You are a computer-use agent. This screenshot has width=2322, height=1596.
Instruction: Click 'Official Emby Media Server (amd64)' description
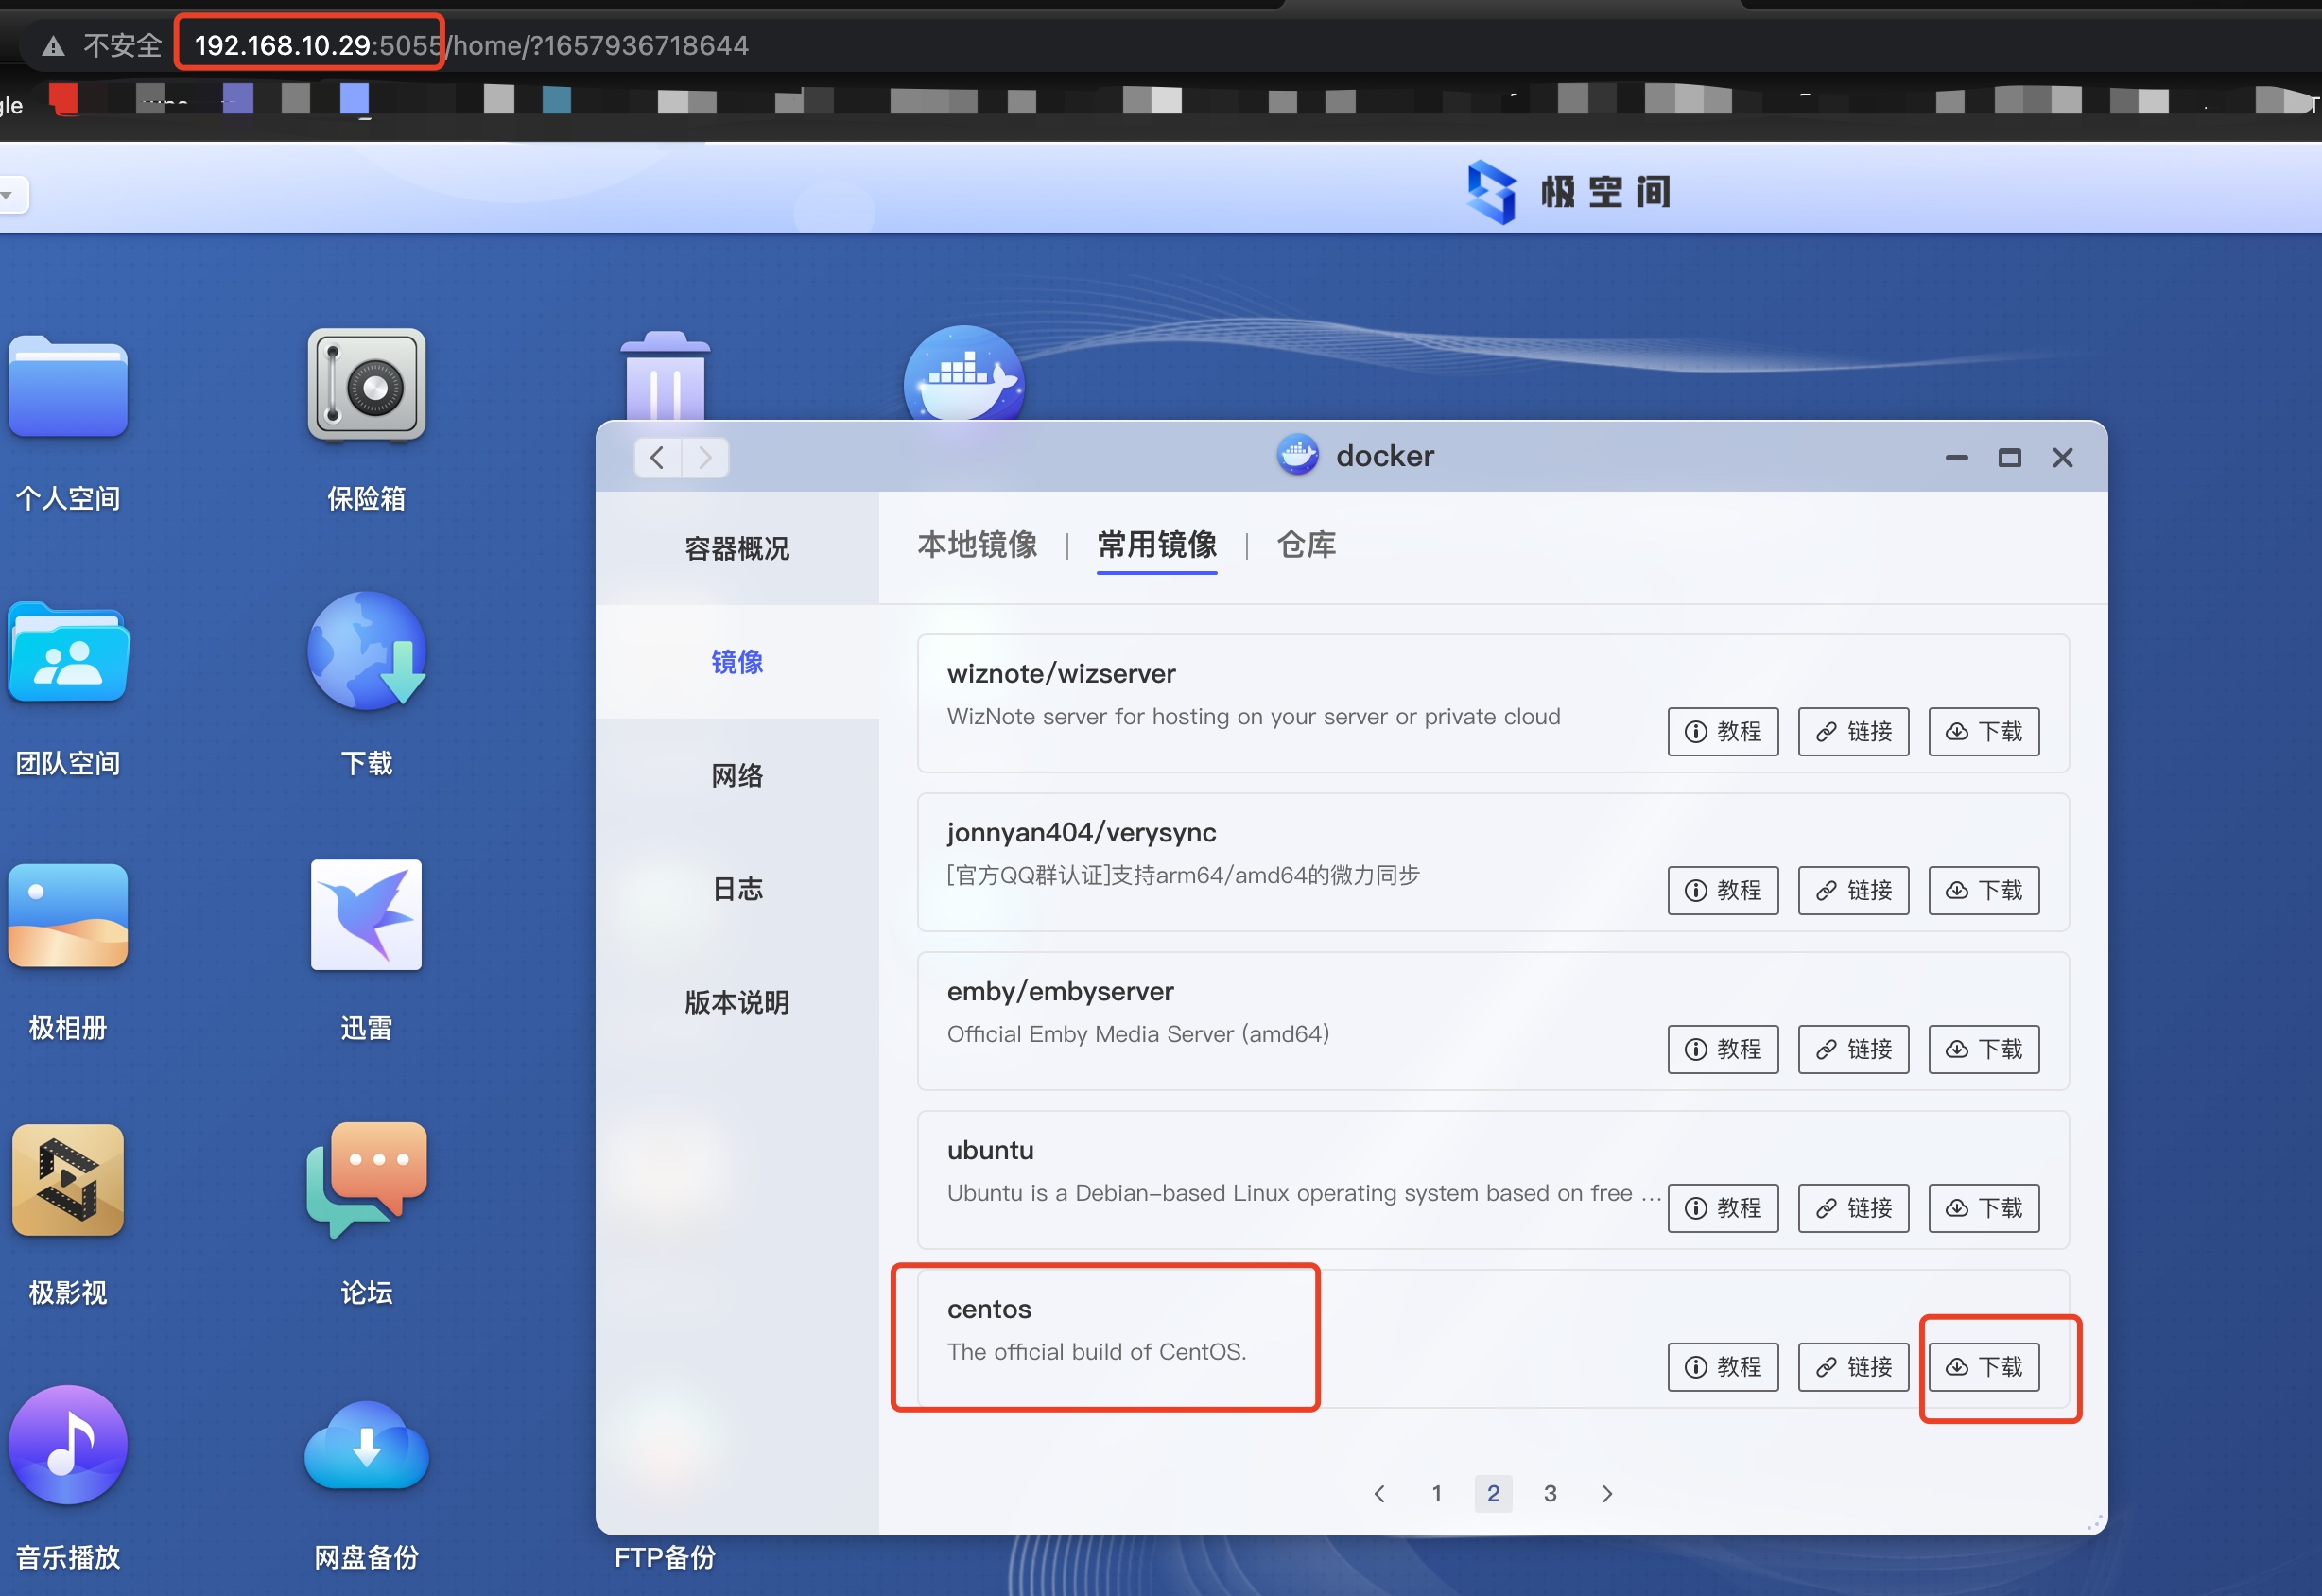tap(1138, 1034)
